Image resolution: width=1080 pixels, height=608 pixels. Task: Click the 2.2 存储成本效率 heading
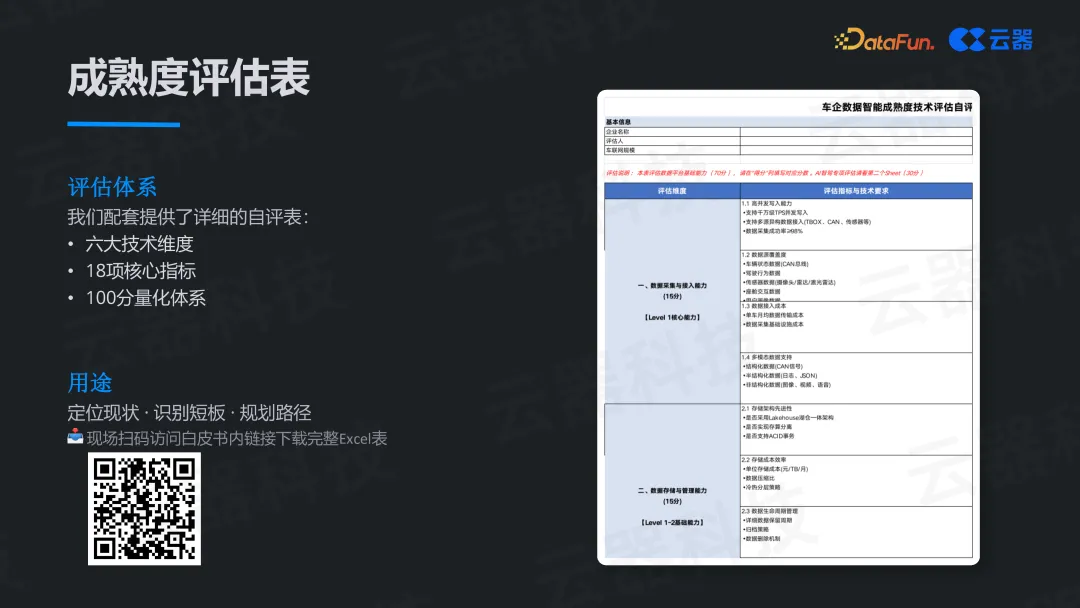click(764, 460)
